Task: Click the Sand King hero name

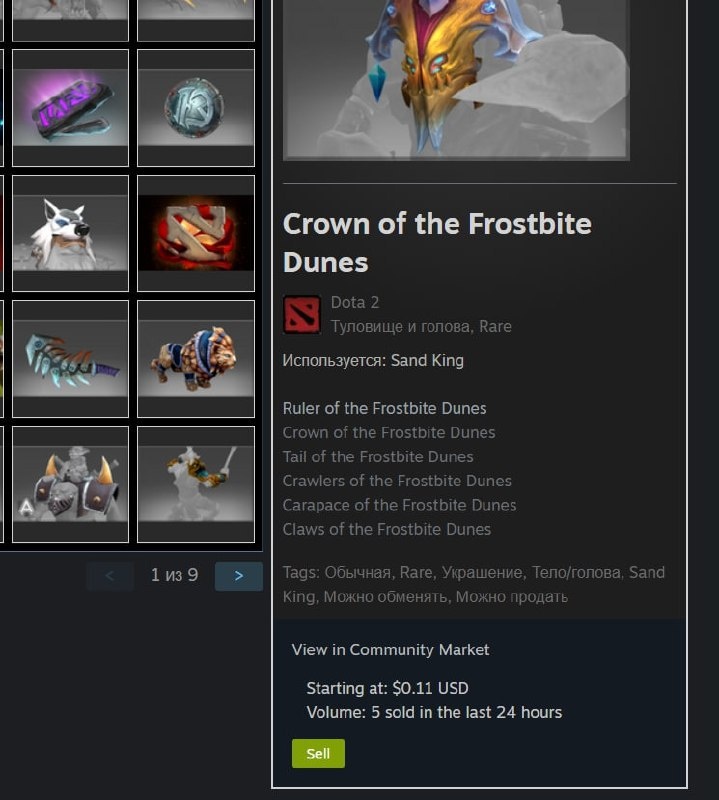Action: click(427, 361)
